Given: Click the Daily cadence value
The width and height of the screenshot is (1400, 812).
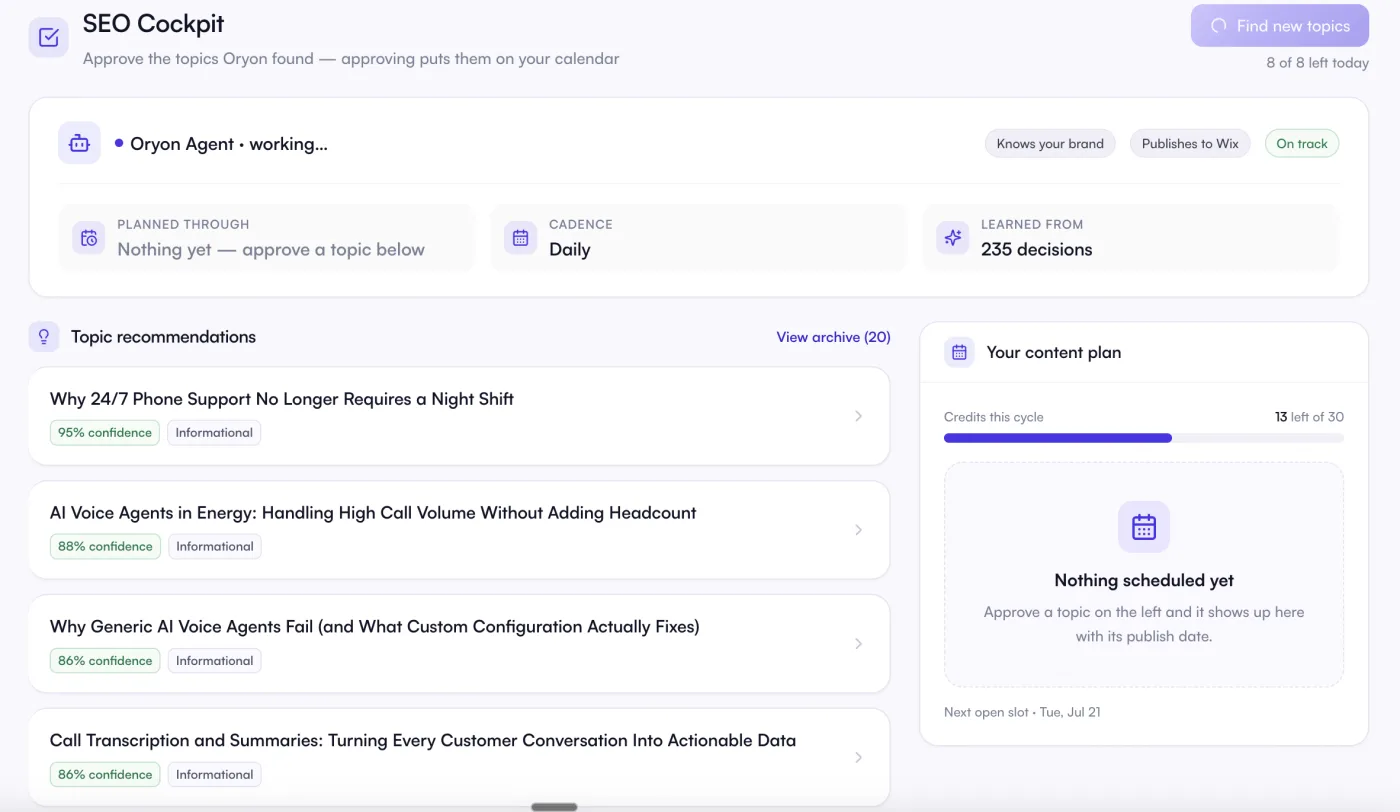Looking at the screenshot, I should (570, 250).
